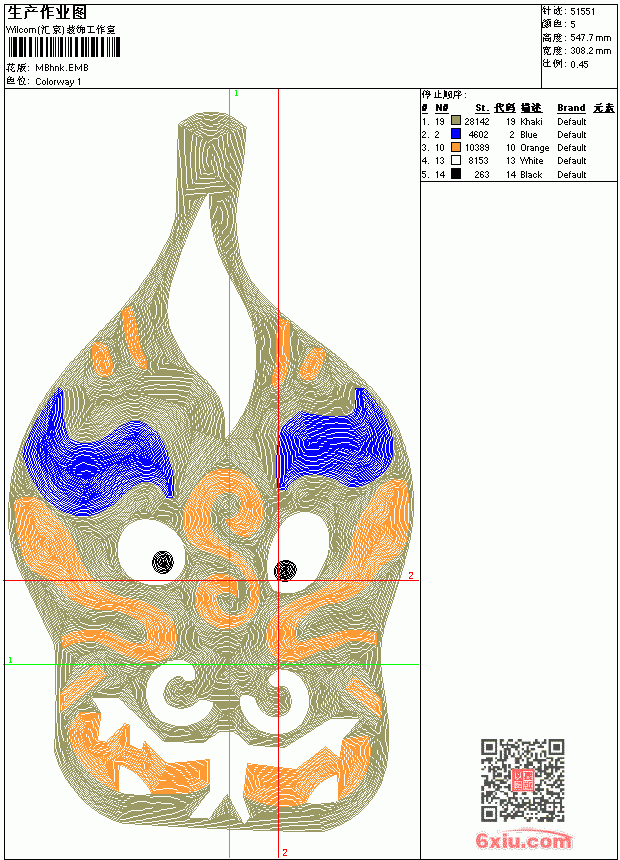This screenshot has width=620, height=860.
Task: Click the QR code image
Action: 522,779
